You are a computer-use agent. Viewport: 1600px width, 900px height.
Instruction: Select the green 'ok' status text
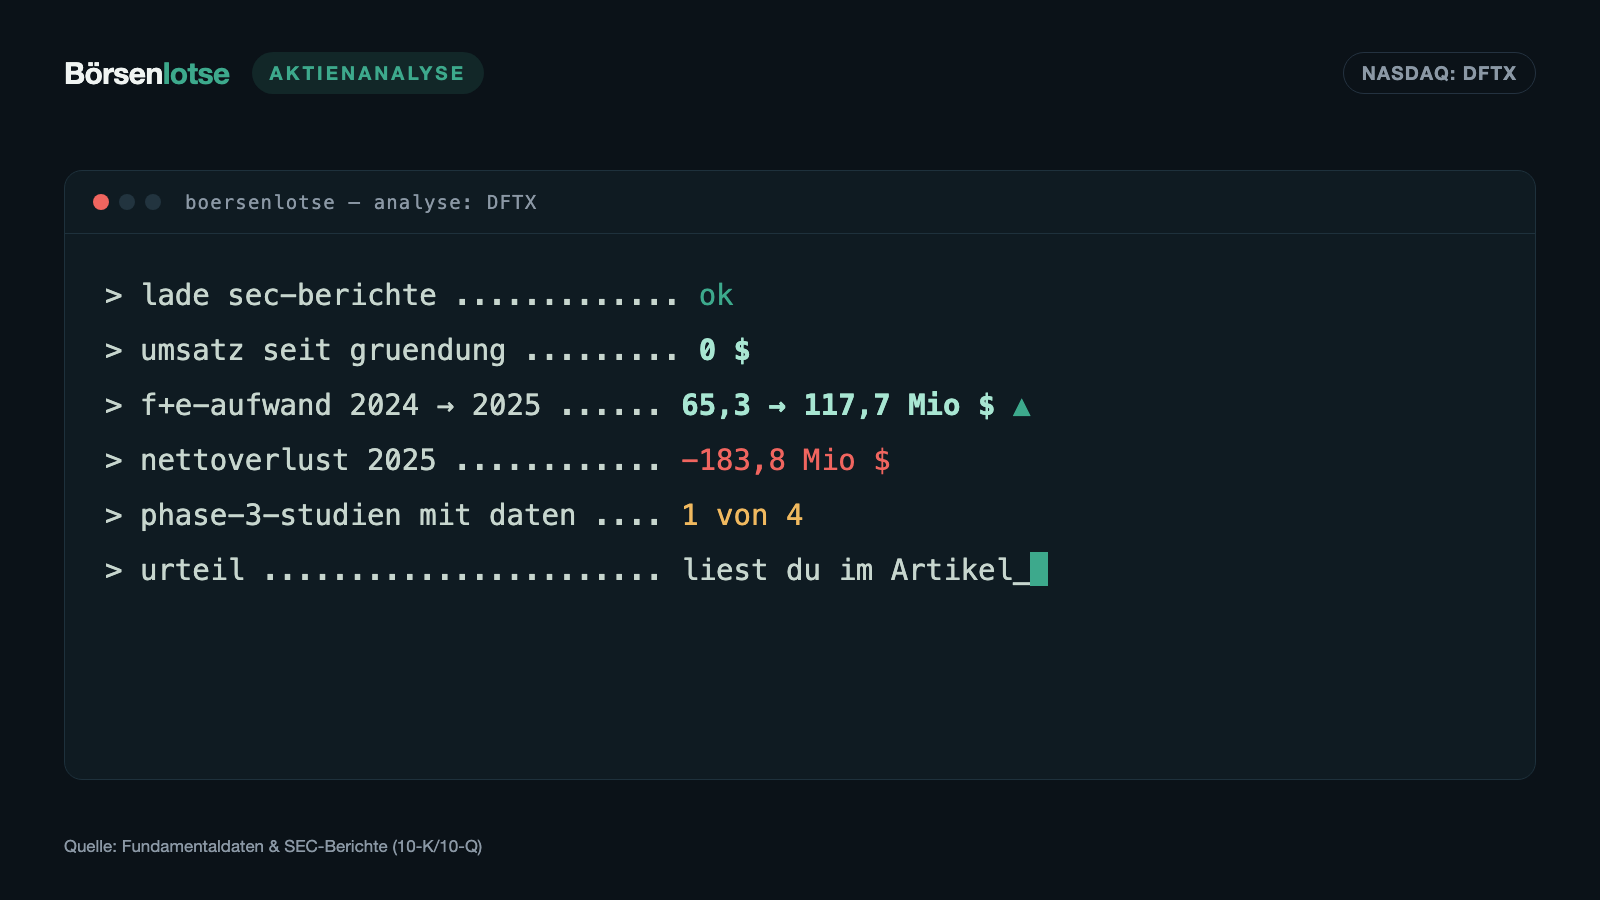(716, 295)
